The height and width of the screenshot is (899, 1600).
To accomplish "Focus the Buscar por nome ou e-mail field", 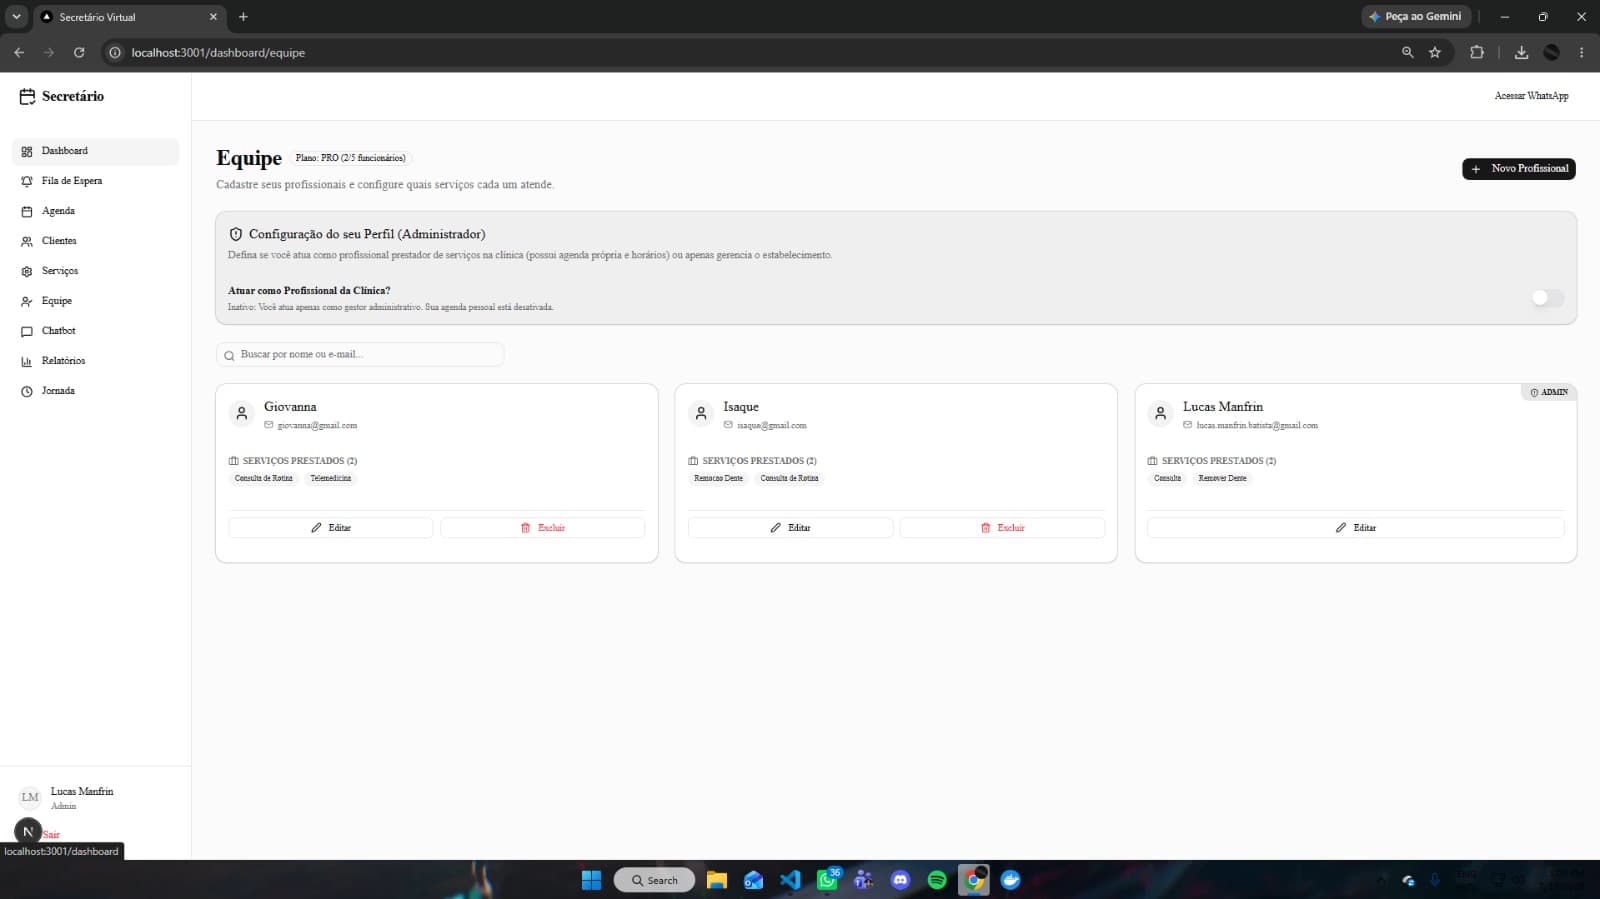I will [360, 355].
